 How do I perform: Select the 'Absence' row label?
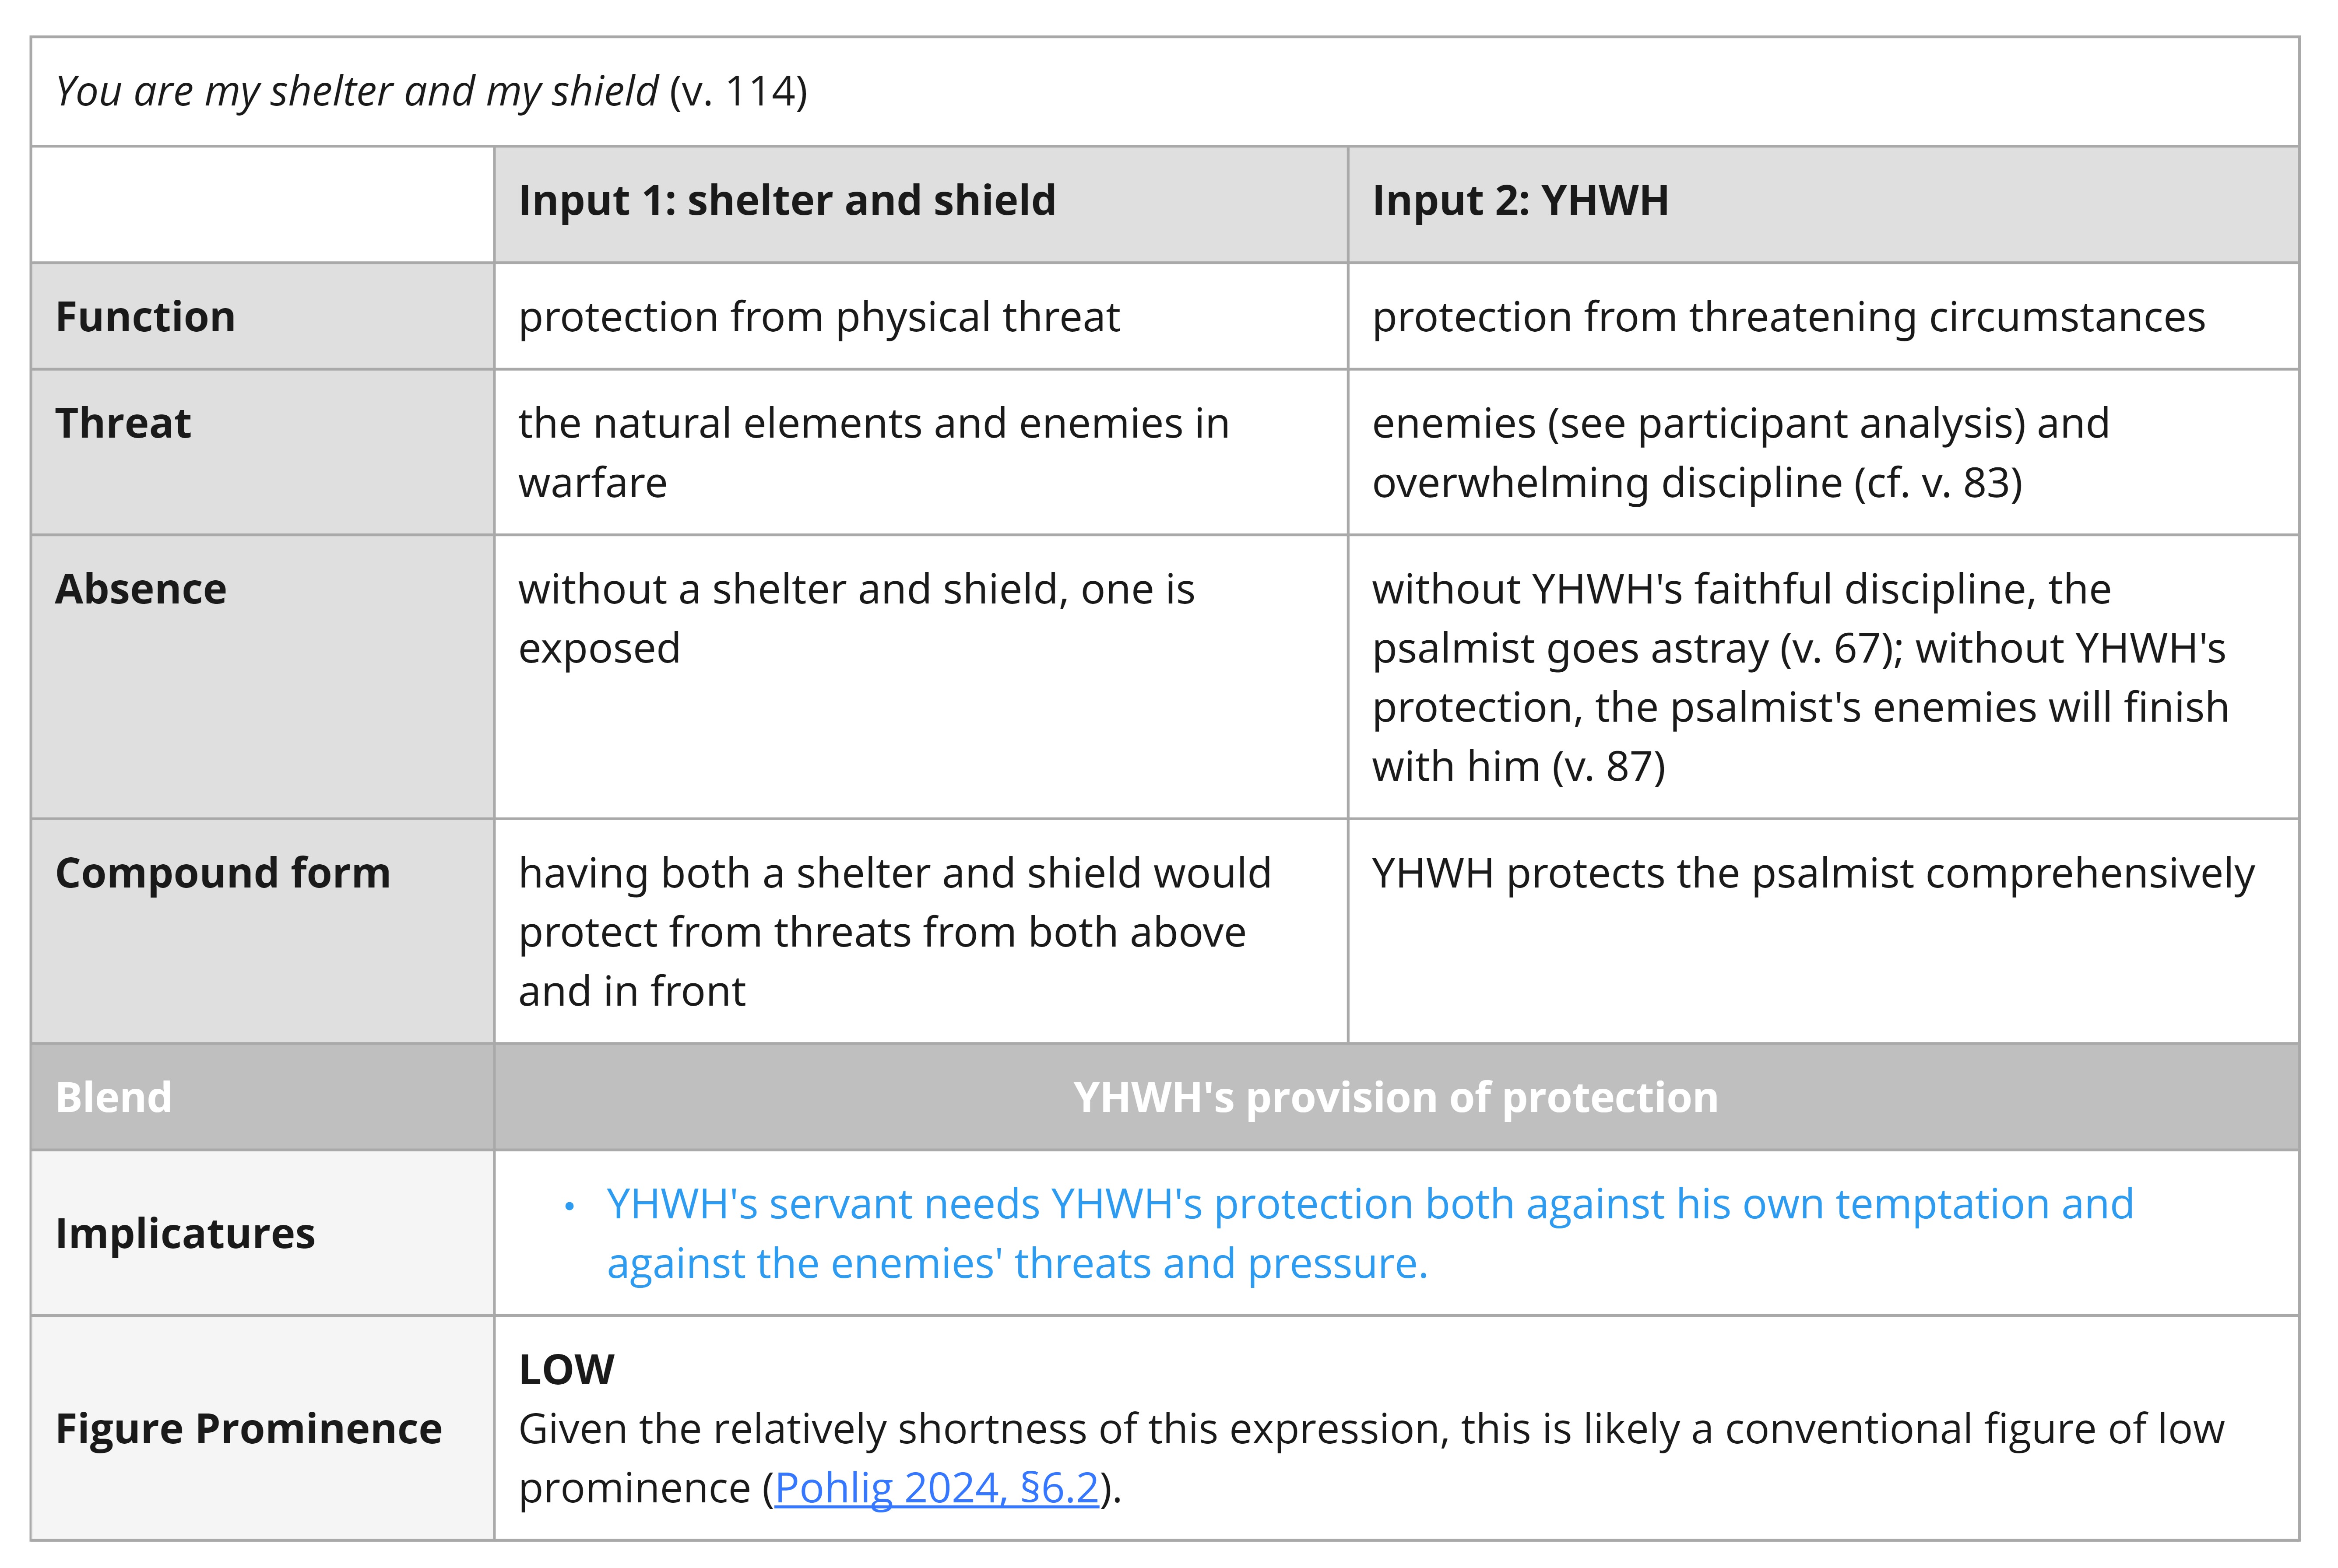pos(141,589)
